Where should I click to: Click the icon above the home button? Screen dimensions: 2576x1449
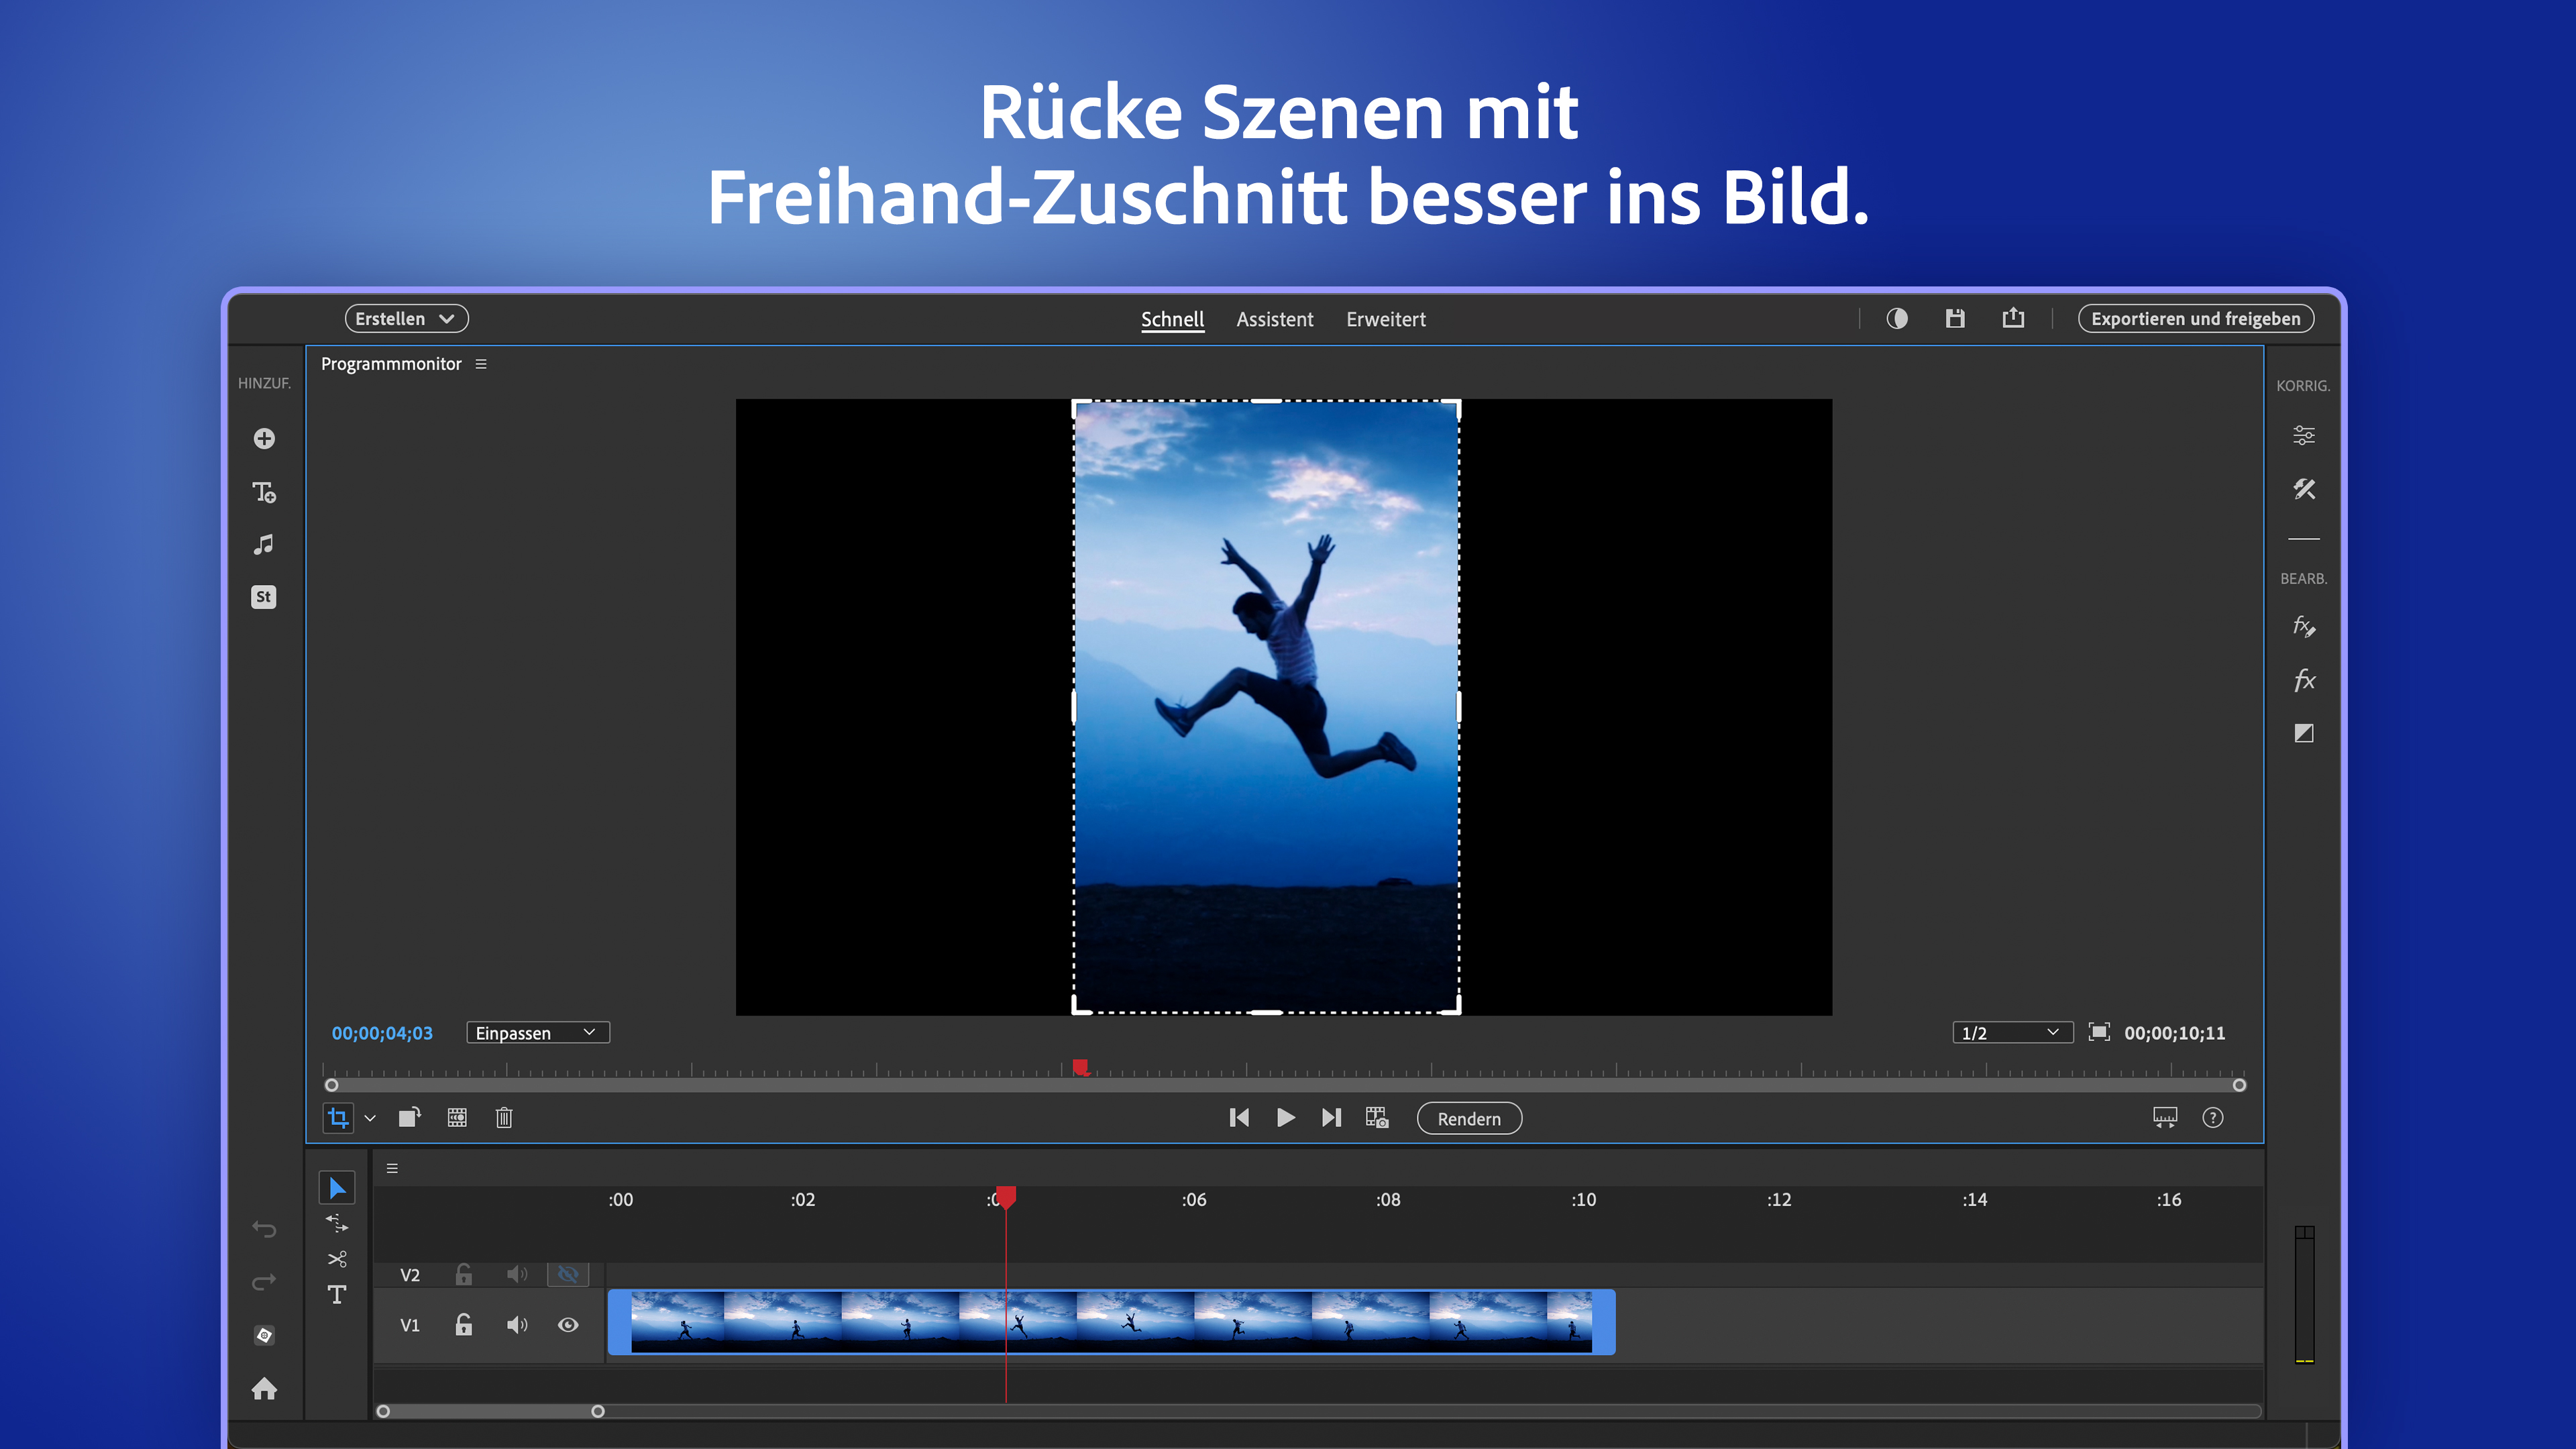click(x=264, y=1335)
